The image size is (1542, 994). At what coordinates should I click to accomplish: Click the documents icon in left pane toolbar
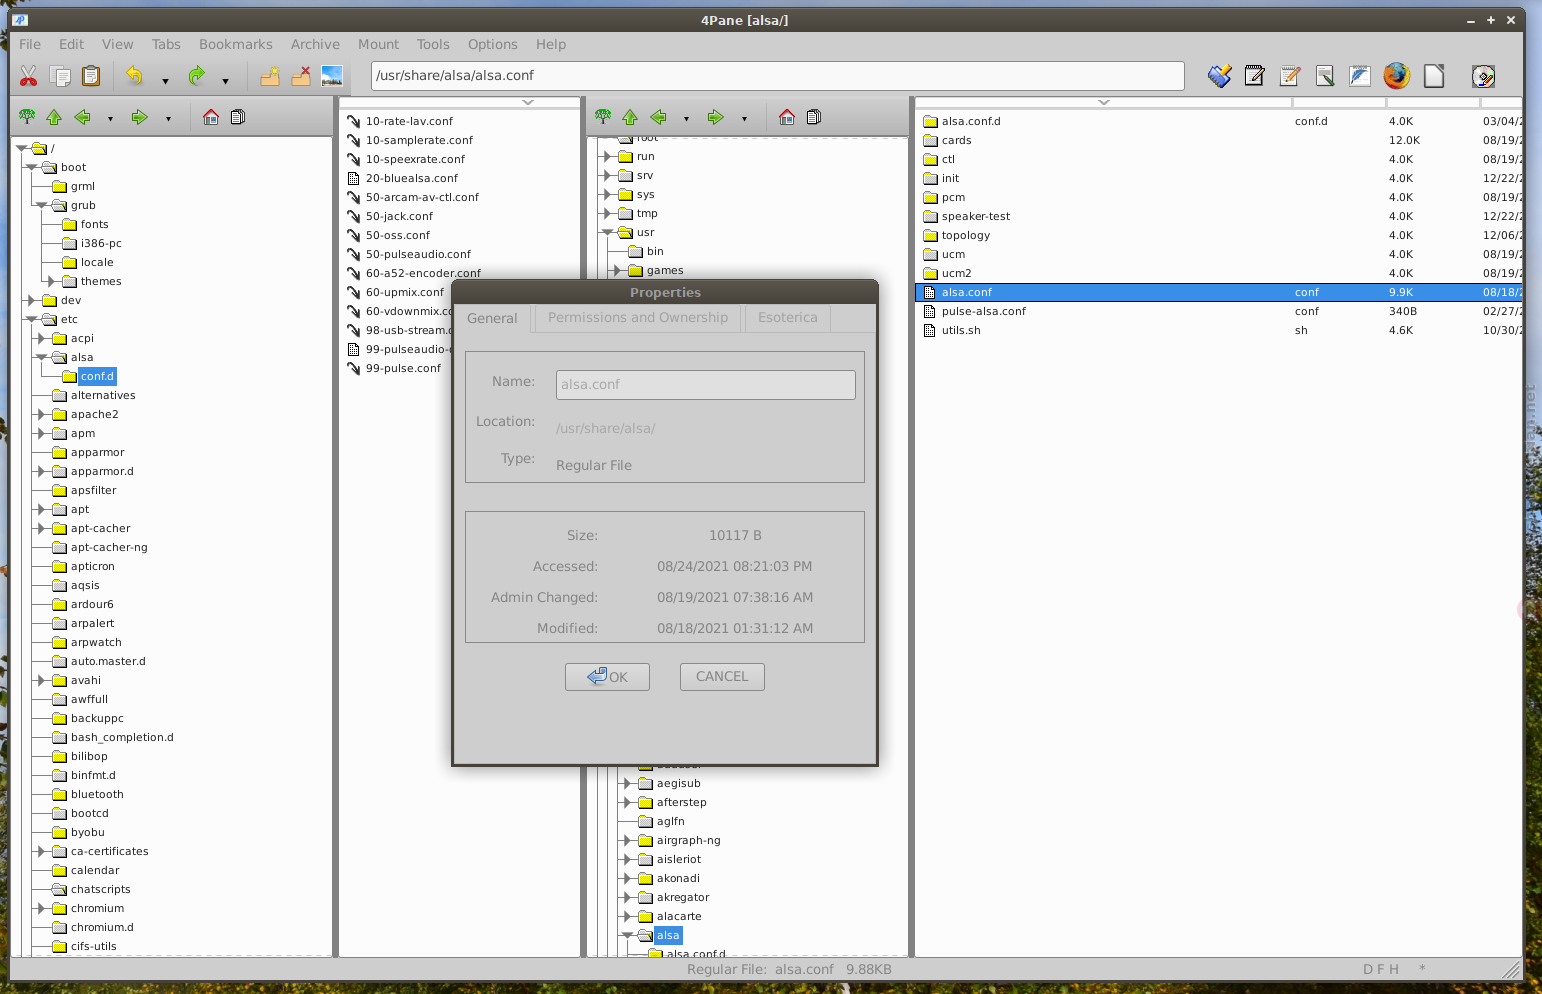coord(238,117)
